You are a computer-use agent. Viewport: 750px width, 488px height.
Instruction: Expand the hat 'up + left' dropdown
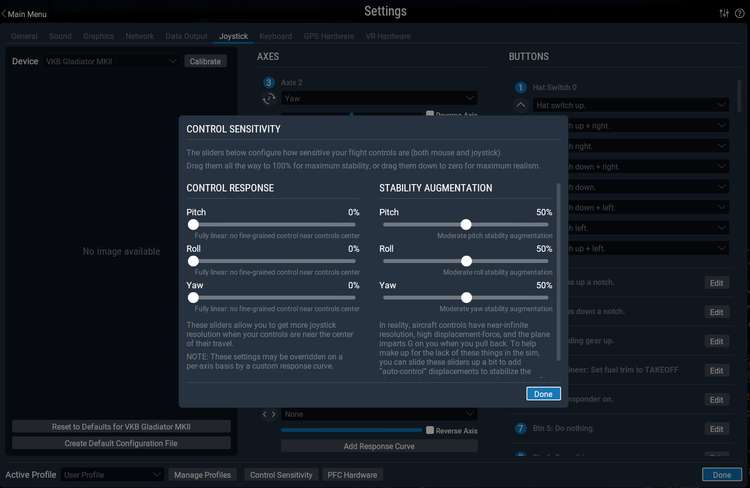click(648, 248)
